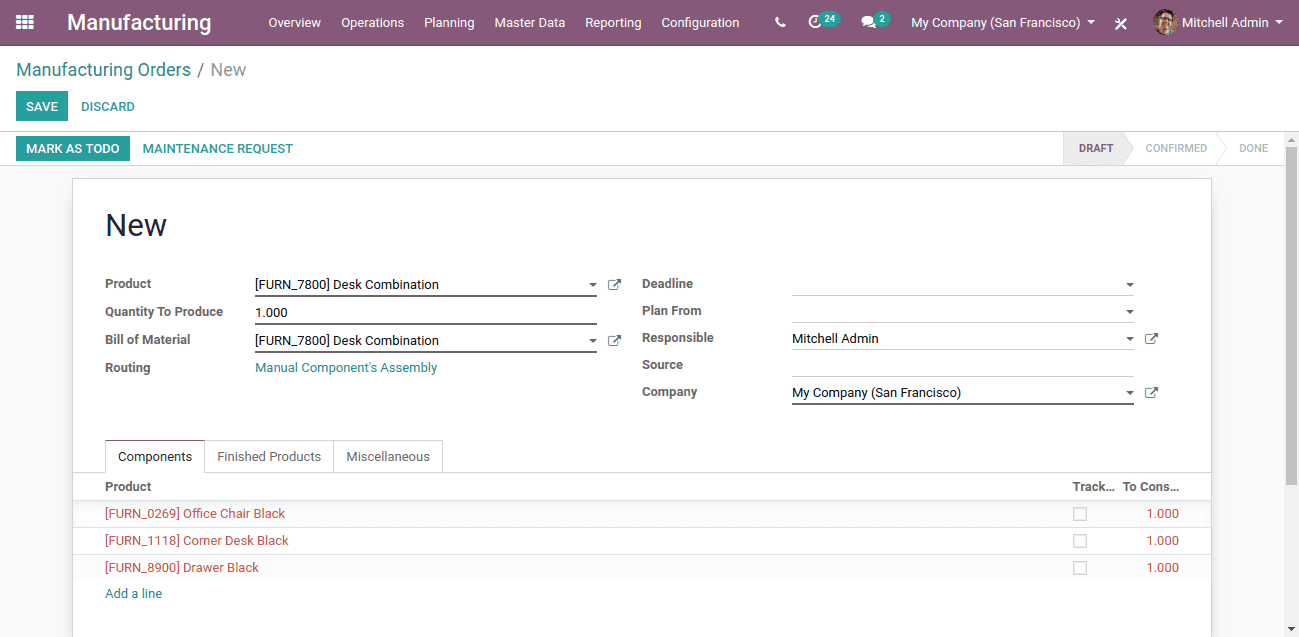Open the Operations menu
1299x637 pixels.
[x=372, y=22]
